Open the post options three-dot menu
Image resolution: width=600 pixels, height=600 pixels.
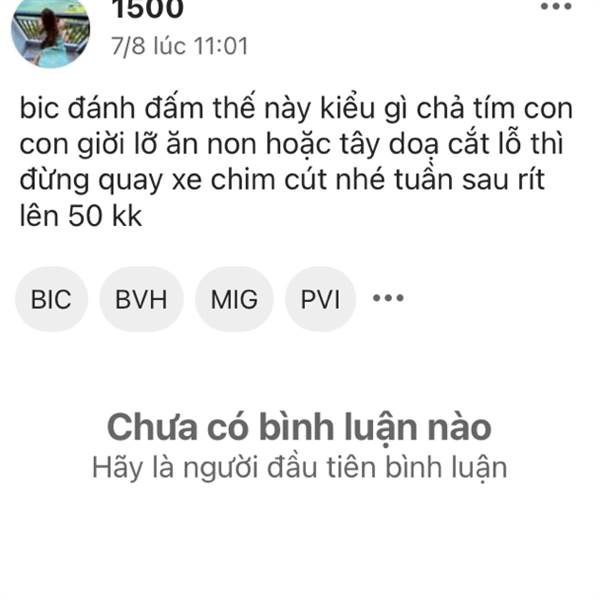556,6
